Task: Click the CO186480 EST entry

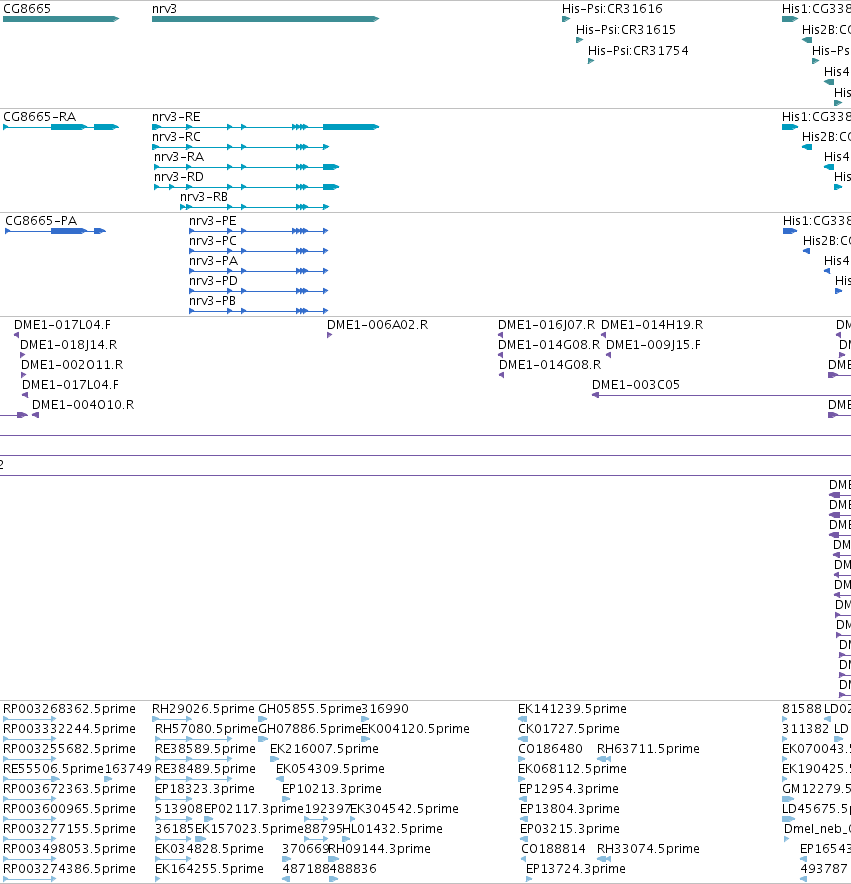Action: tap(522, 759)
